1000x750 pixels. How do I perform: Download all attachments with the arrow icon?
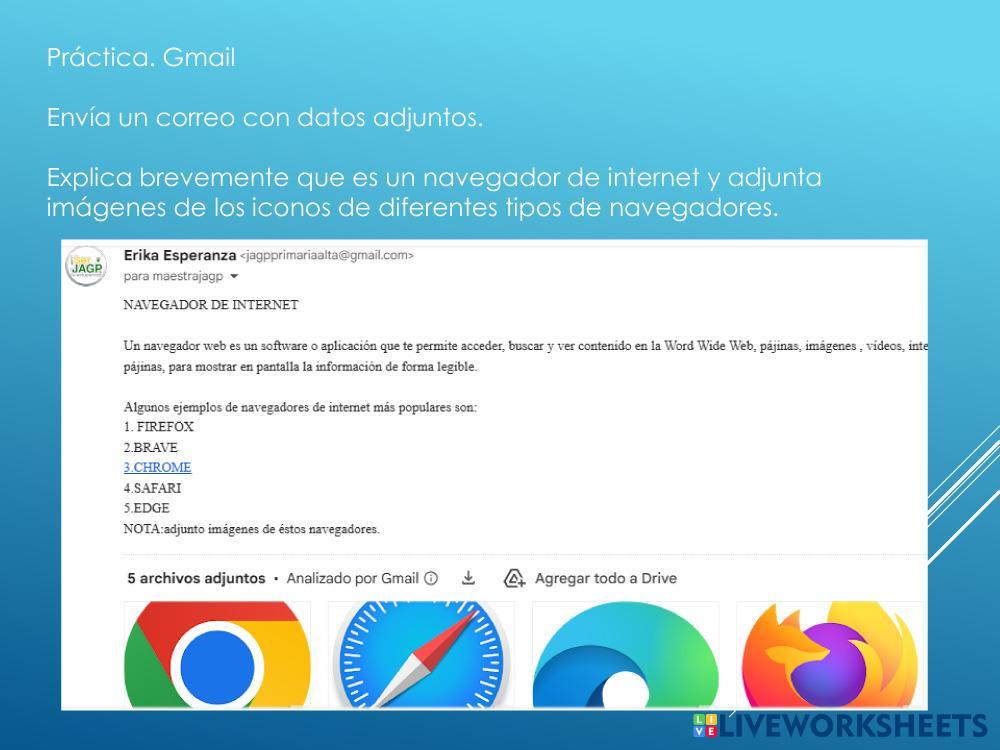(467, 578)
